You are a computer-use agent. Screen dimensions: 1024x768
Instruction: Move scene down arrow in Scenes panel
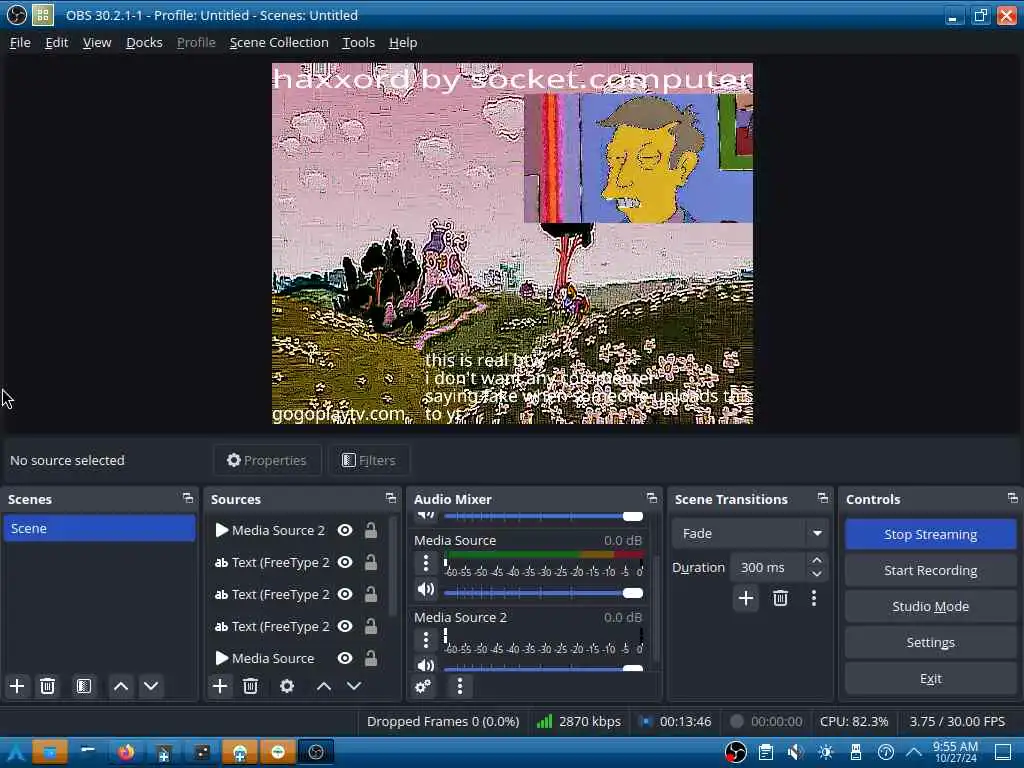[151, 686]
